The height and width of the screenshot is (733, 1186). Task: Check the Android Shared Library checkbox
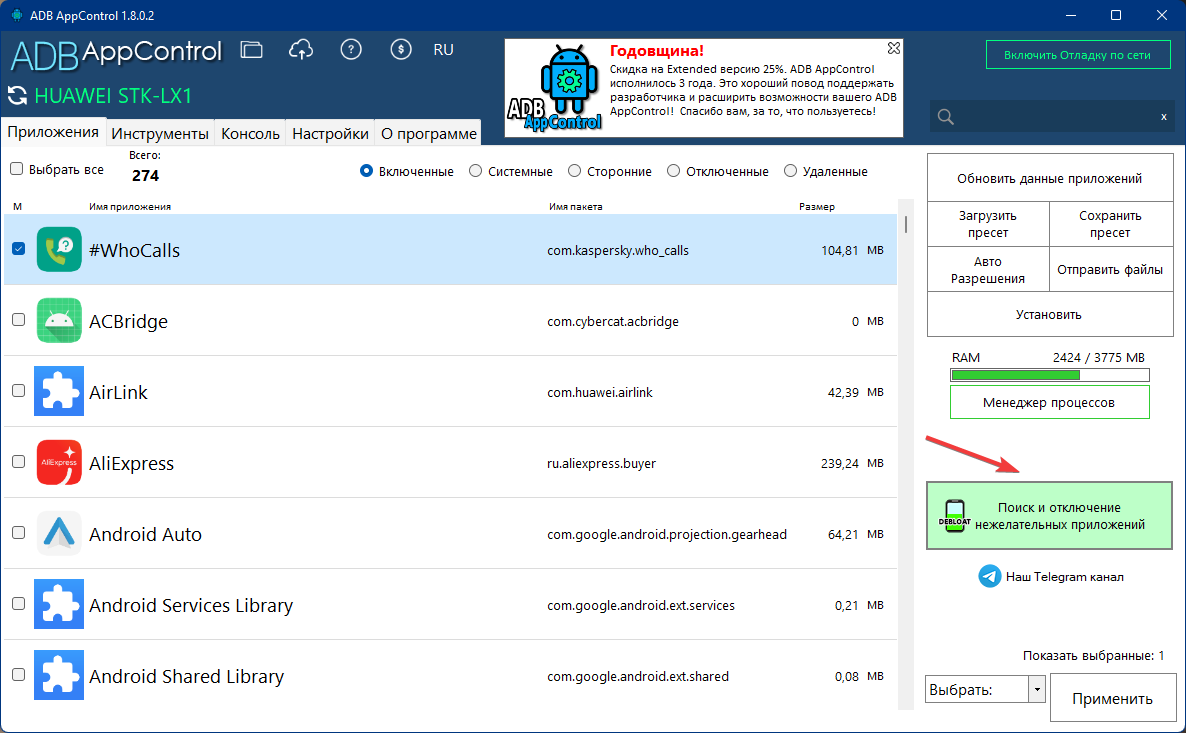19,674
